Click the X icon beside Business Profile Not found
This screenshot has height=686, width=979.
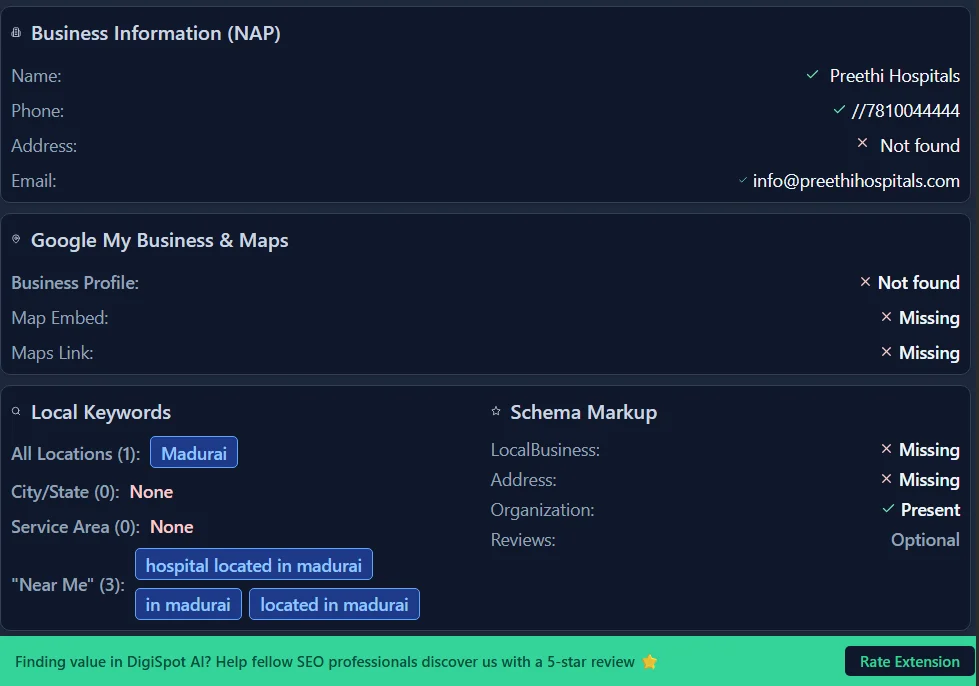pos(865,282)
